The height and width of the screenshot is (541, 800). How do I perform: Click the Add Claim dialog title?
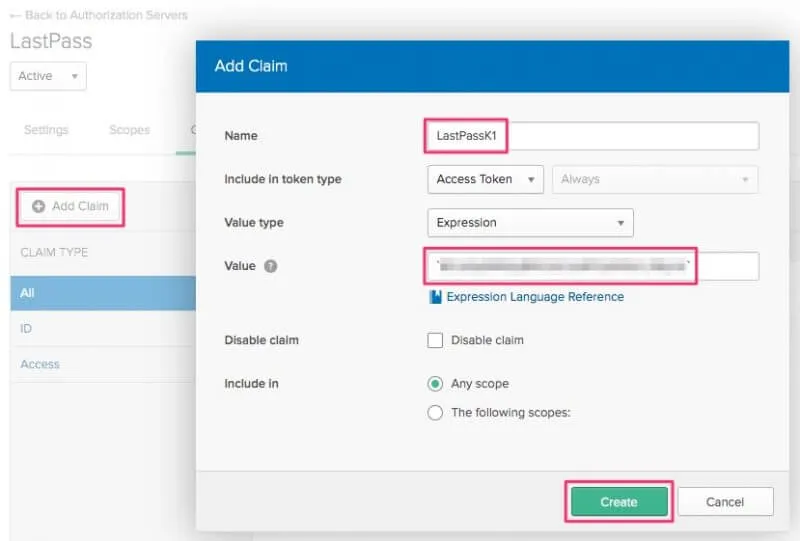tap(251, 66)
